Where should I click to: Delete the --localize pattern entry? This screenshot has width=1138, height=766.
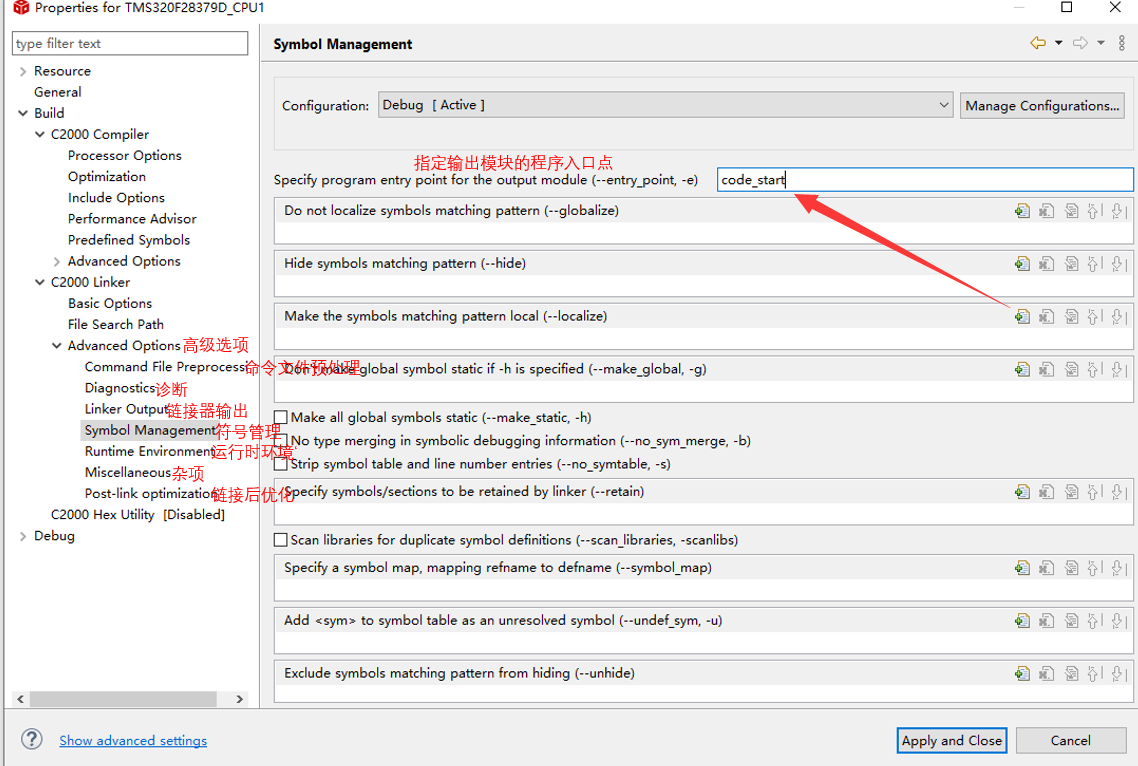1047,317
